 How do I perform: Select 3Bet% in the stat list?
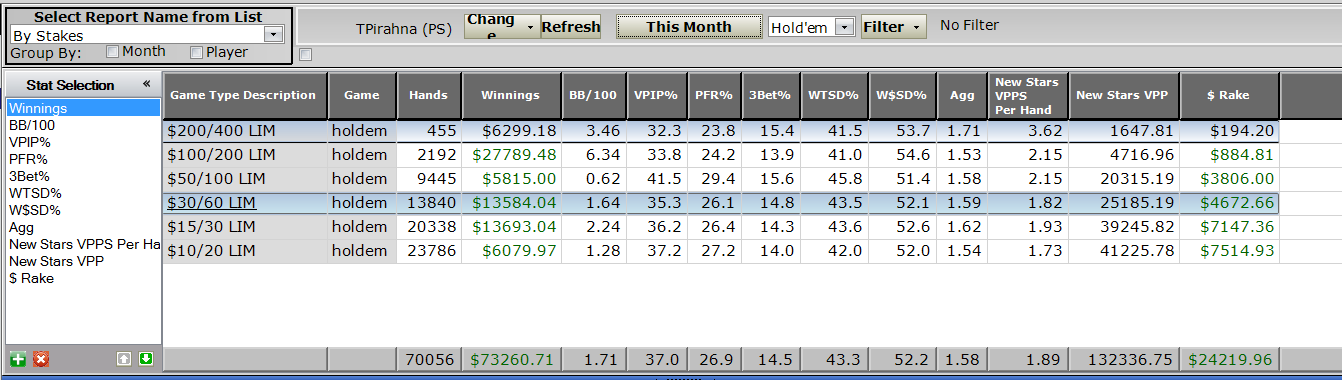pyautogui.click(x=83, y=176)
